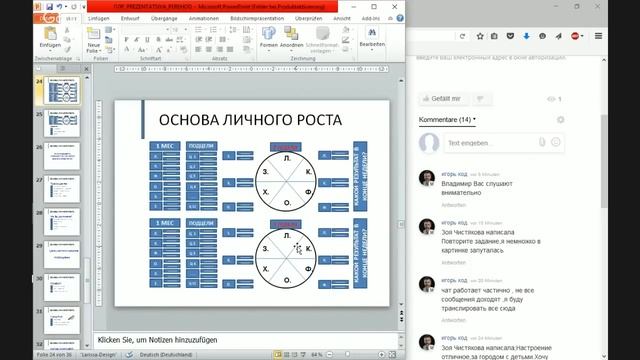Attach a file via the paperclip icon
Screen dimensions: 640x360
[x=542, y=142]
